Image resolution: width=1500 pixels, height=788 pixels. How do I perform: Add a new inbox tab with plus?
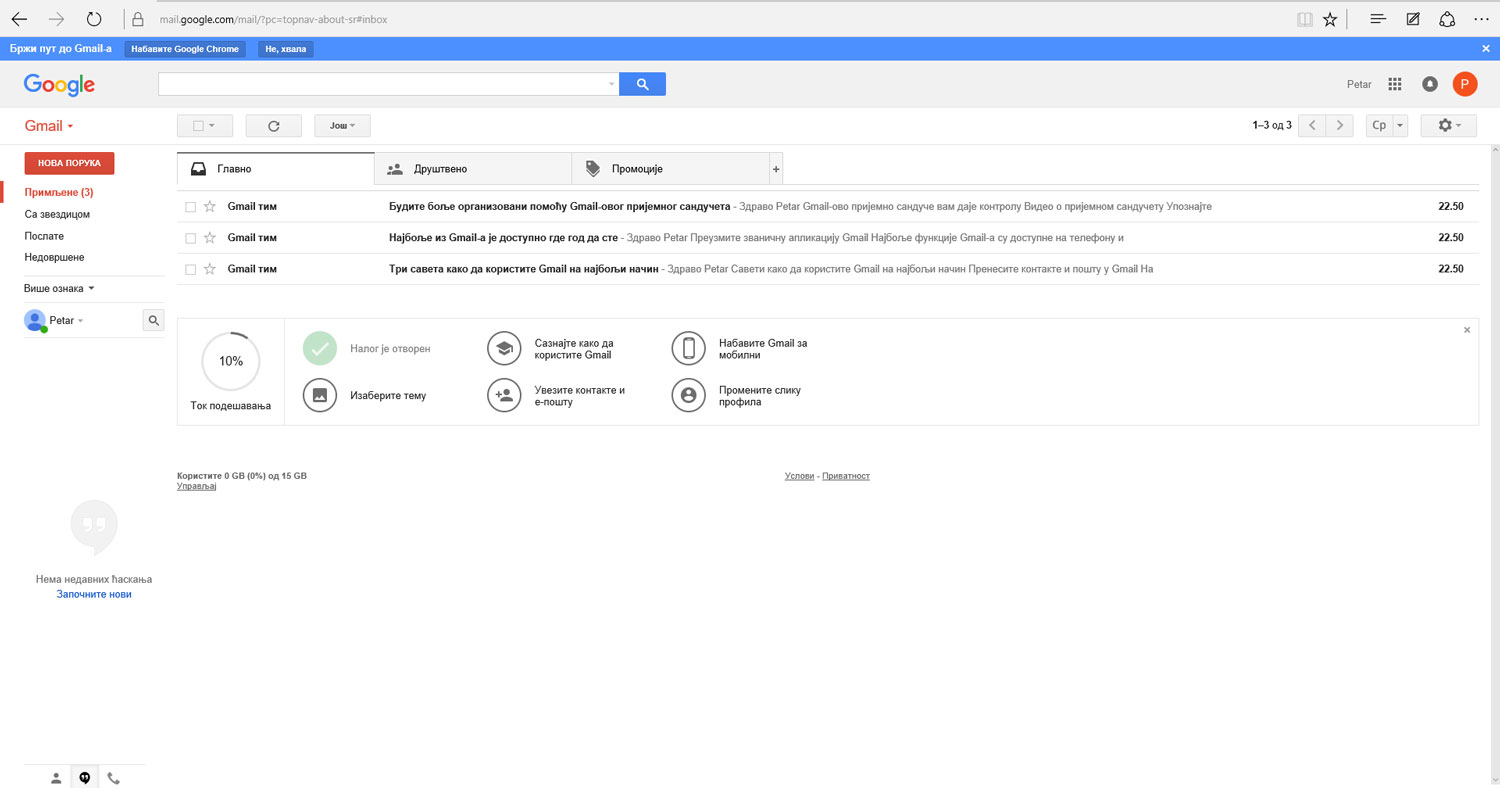click(x=776, y=169)
